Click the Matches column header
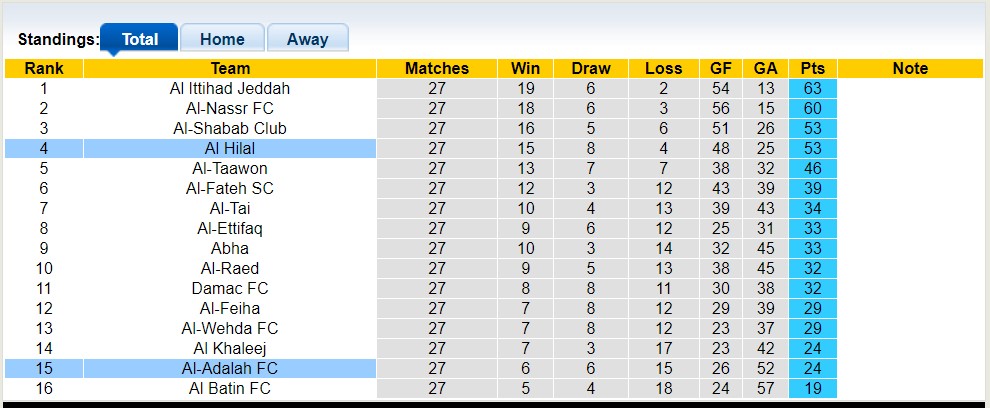The width and height of the screenshot is (990, 408). point(436,68)
